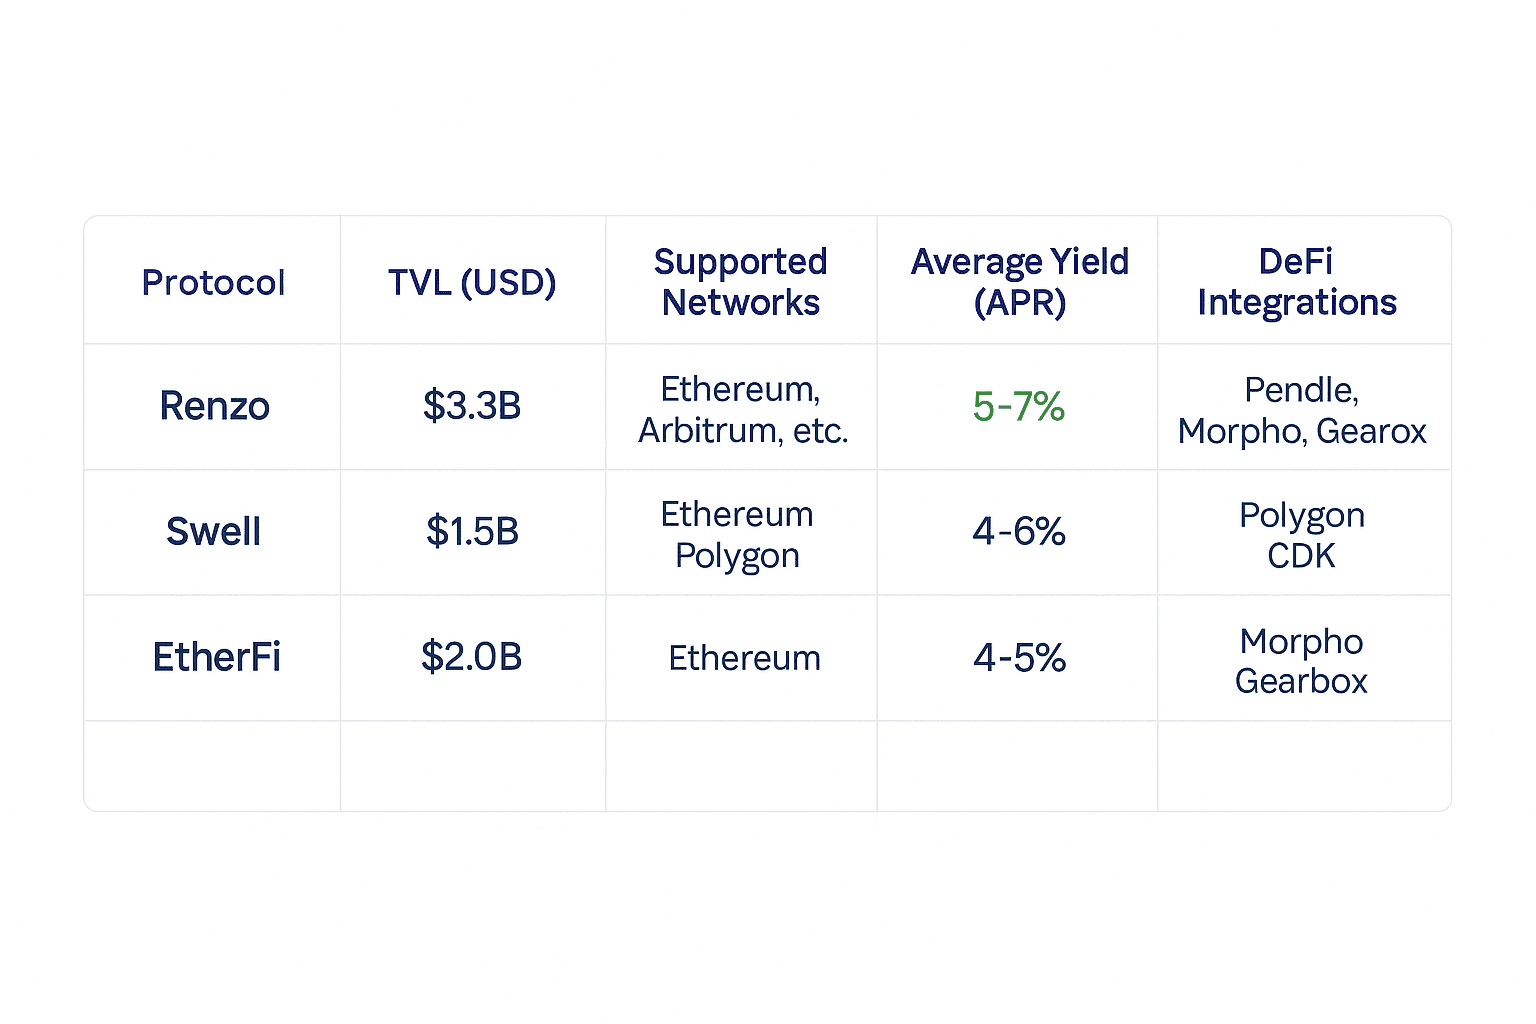This screenshot has width=1536, height=1024.
Task: Select the $1.5B TVL value
Action: [x=472, y=532]
